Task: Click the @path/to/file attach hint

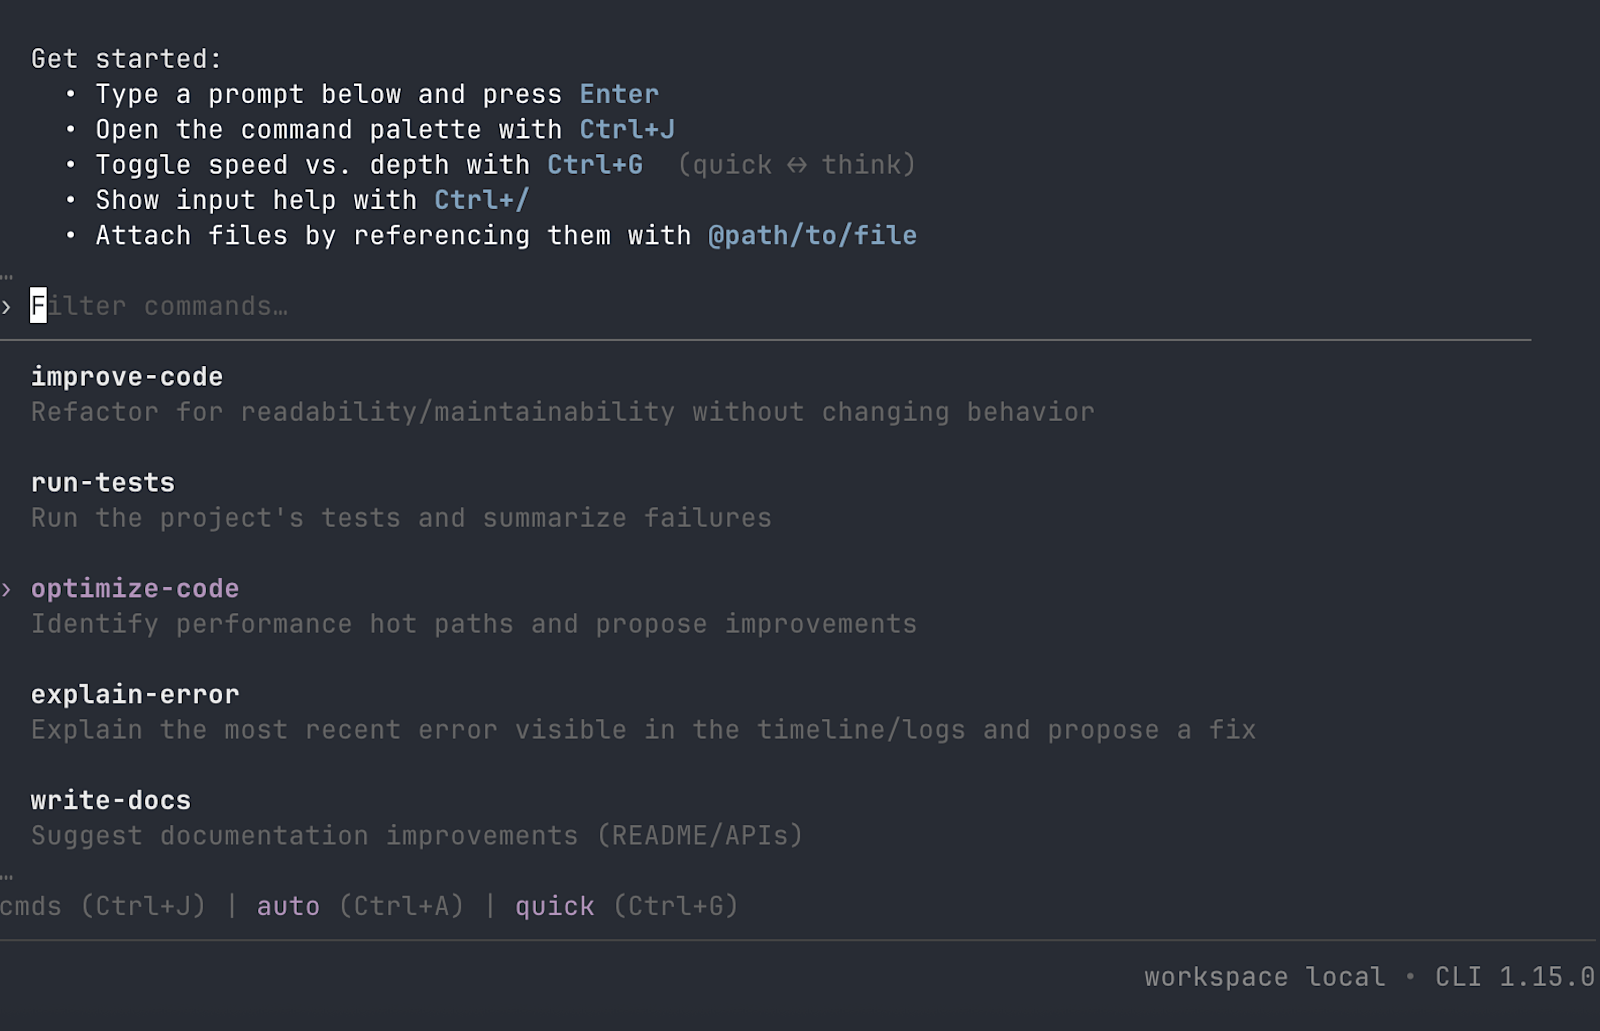Action: coord(812,235)
